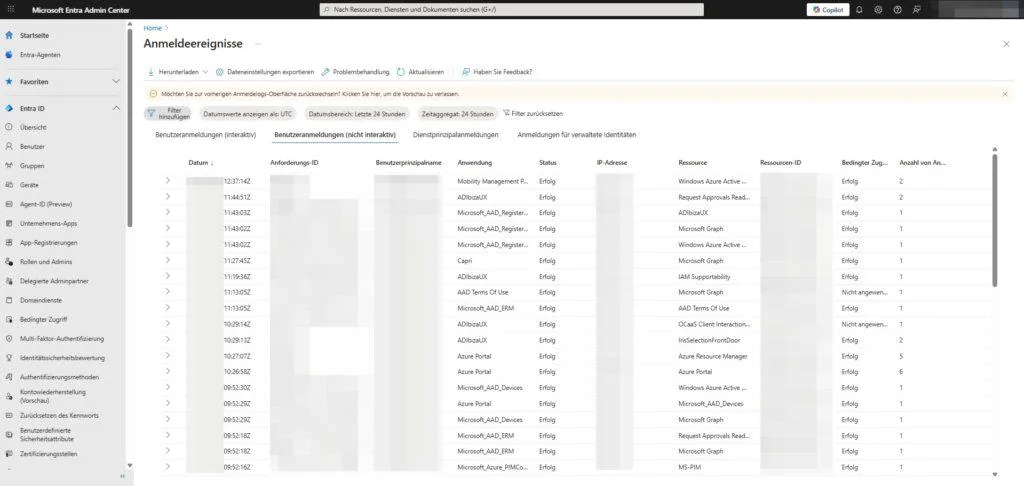Open the settings gear in header
The height and width of the screenshot is (486, 1024).
(878, 9)
